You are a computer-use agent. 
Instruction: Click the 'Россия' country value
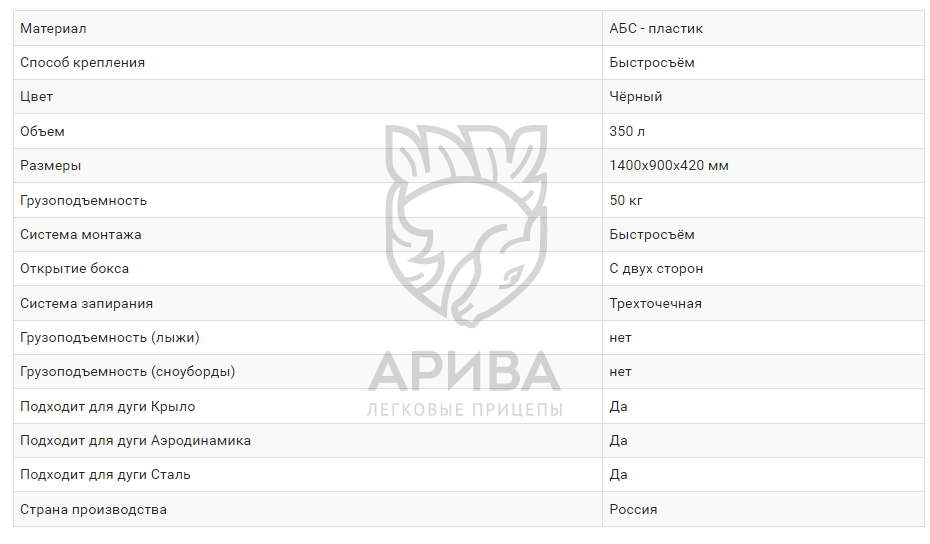[x=633, y=509]
